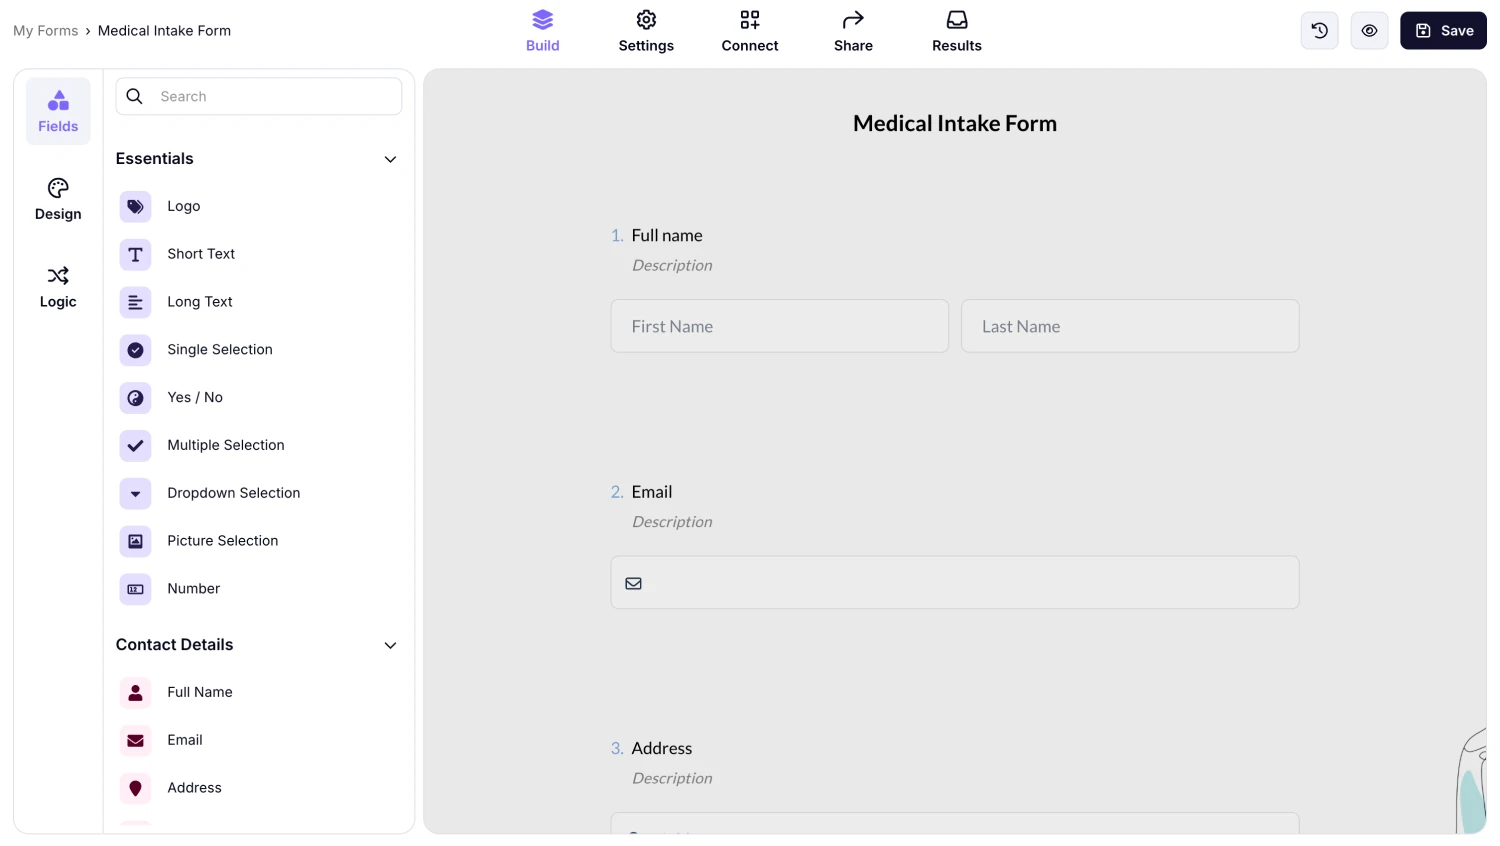Click inside the field search box
1500x846 pixels.
pyautogui.click(x=258, y=96)
